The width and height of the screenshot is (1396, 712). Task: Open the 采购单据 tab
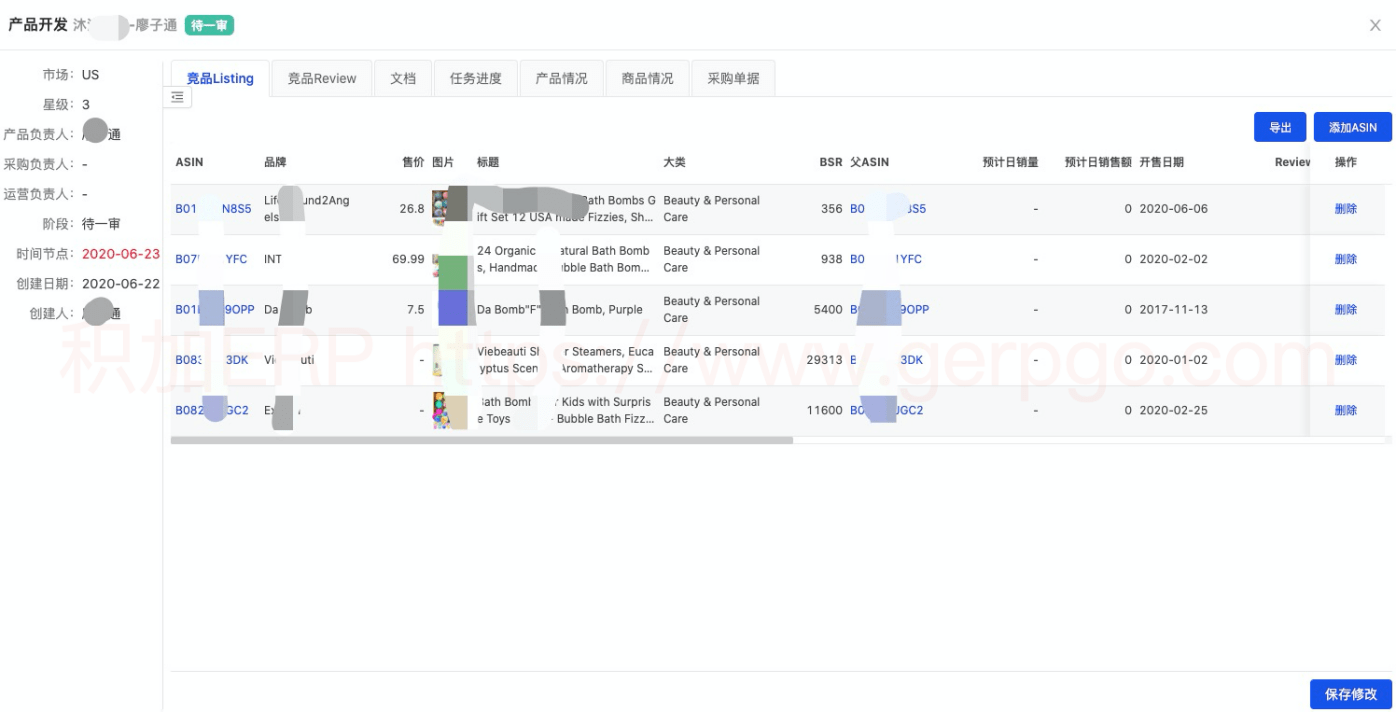tap(734, 77)
